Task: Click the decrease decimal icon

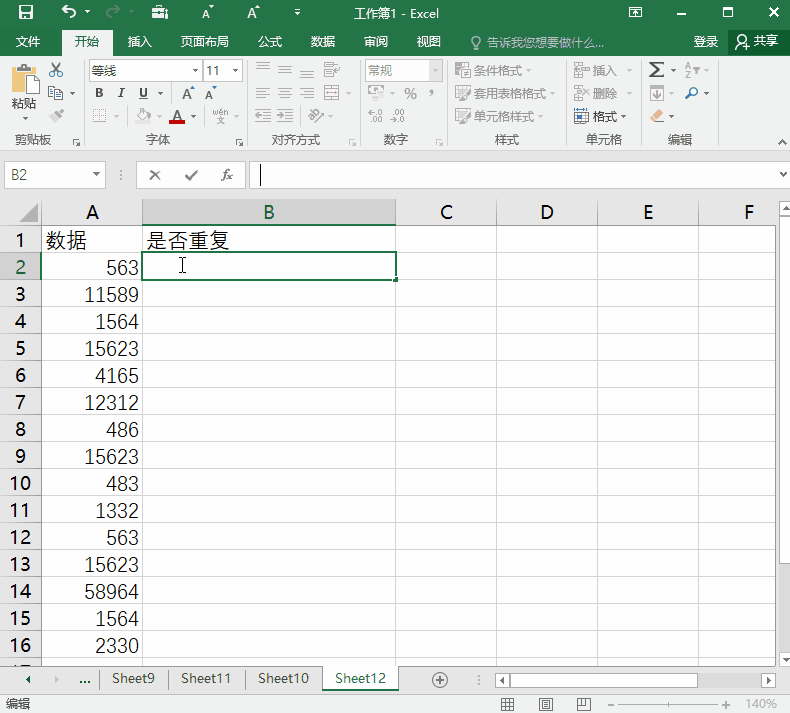Action: [398, 116]
